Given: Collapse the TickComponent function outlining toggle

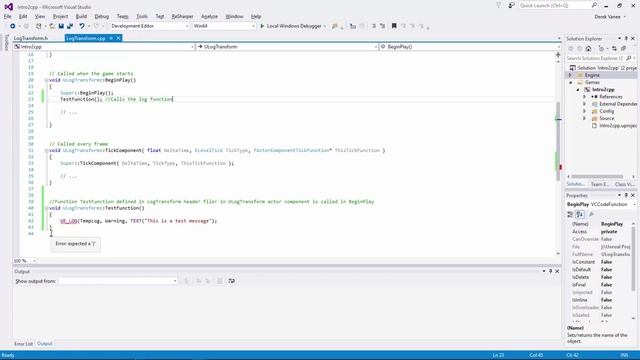Looking at the screenshot, I should (46, 151).
